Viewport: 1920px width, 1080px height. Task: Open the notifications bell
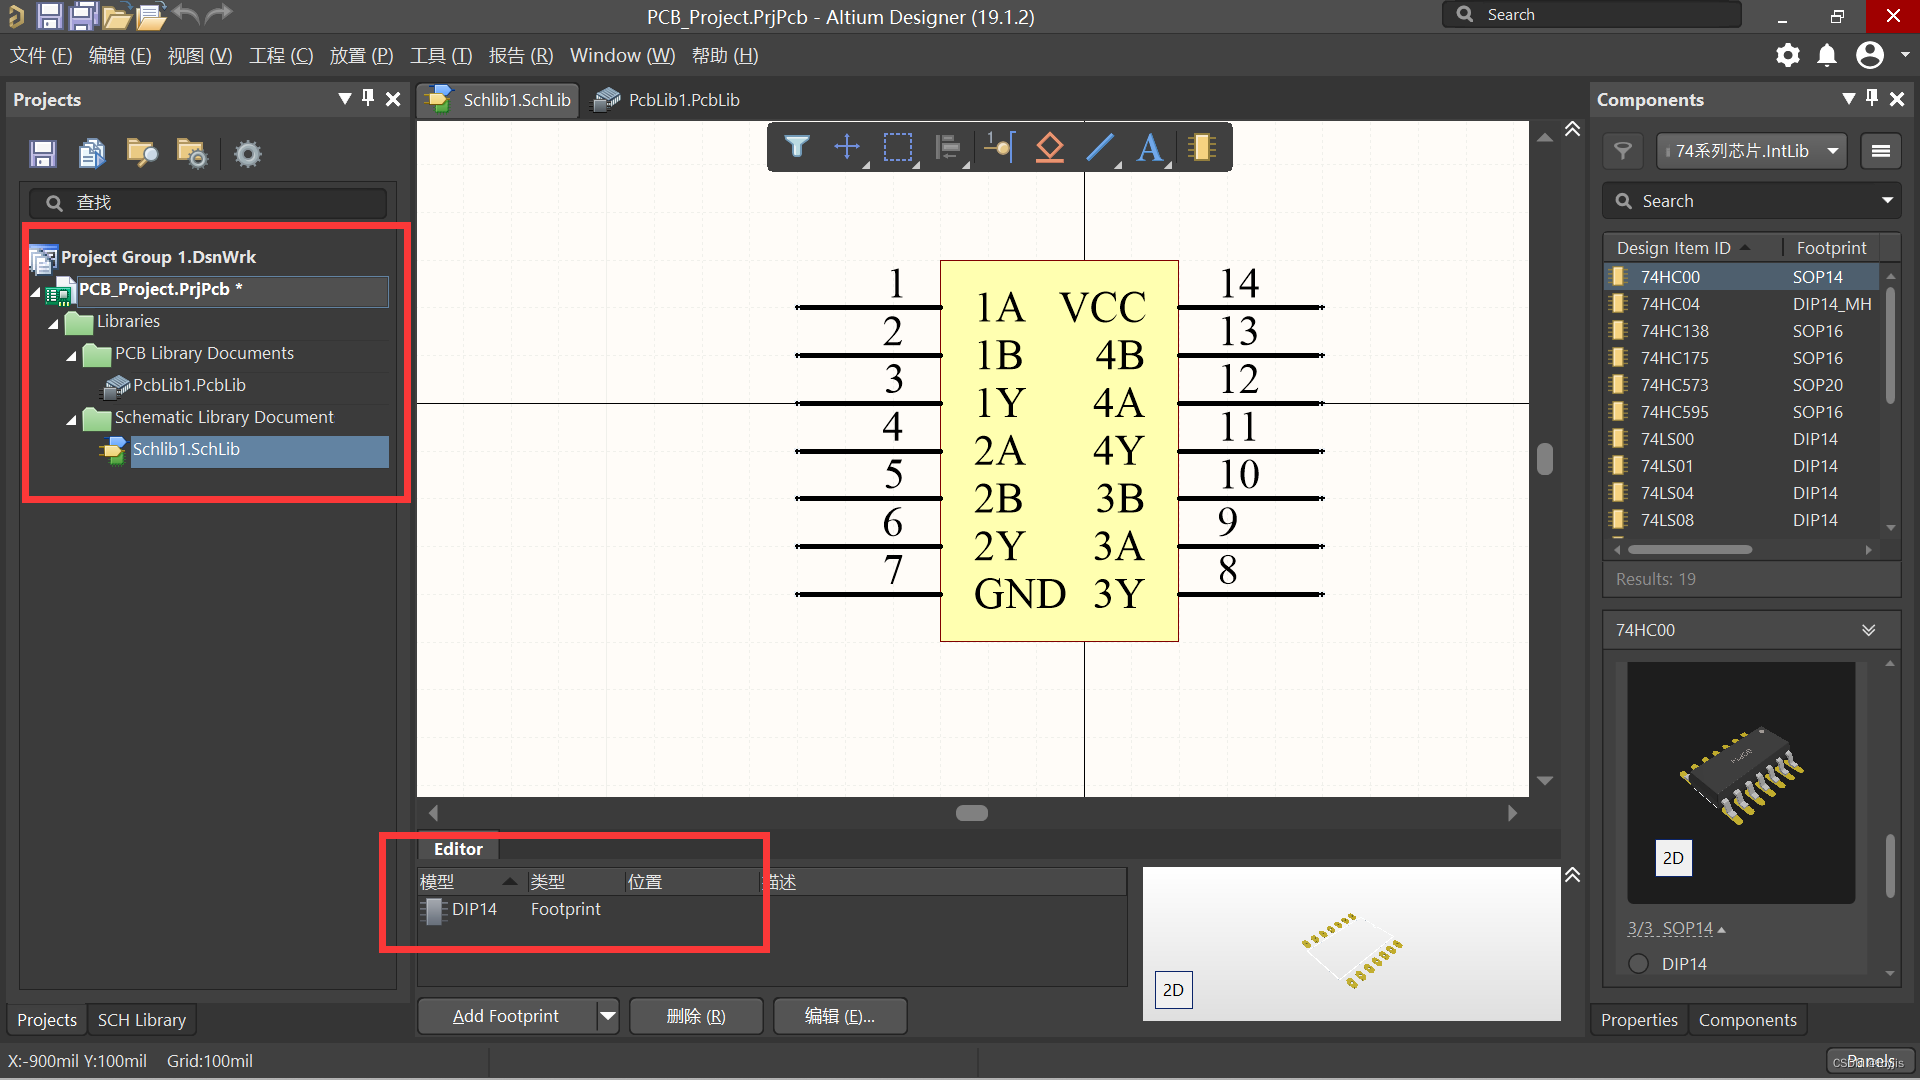click(x=1827, y=55)
